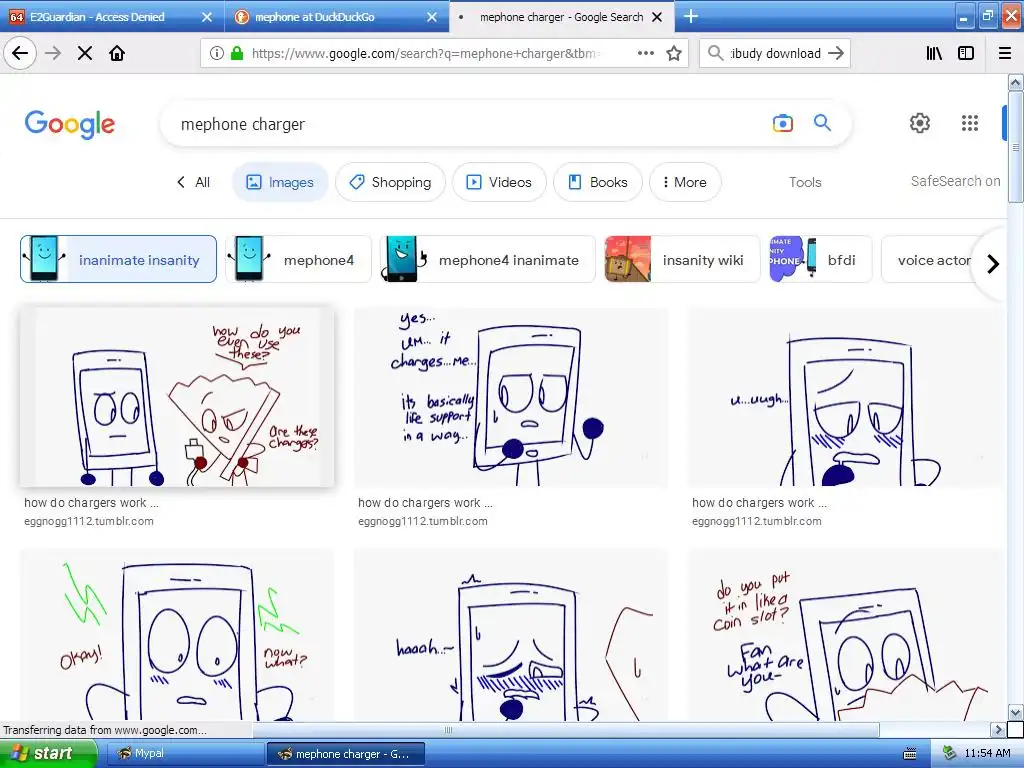Close the mephone at DuckDuckGo tab
The image size is (1024, 768).
click(432, 17)
